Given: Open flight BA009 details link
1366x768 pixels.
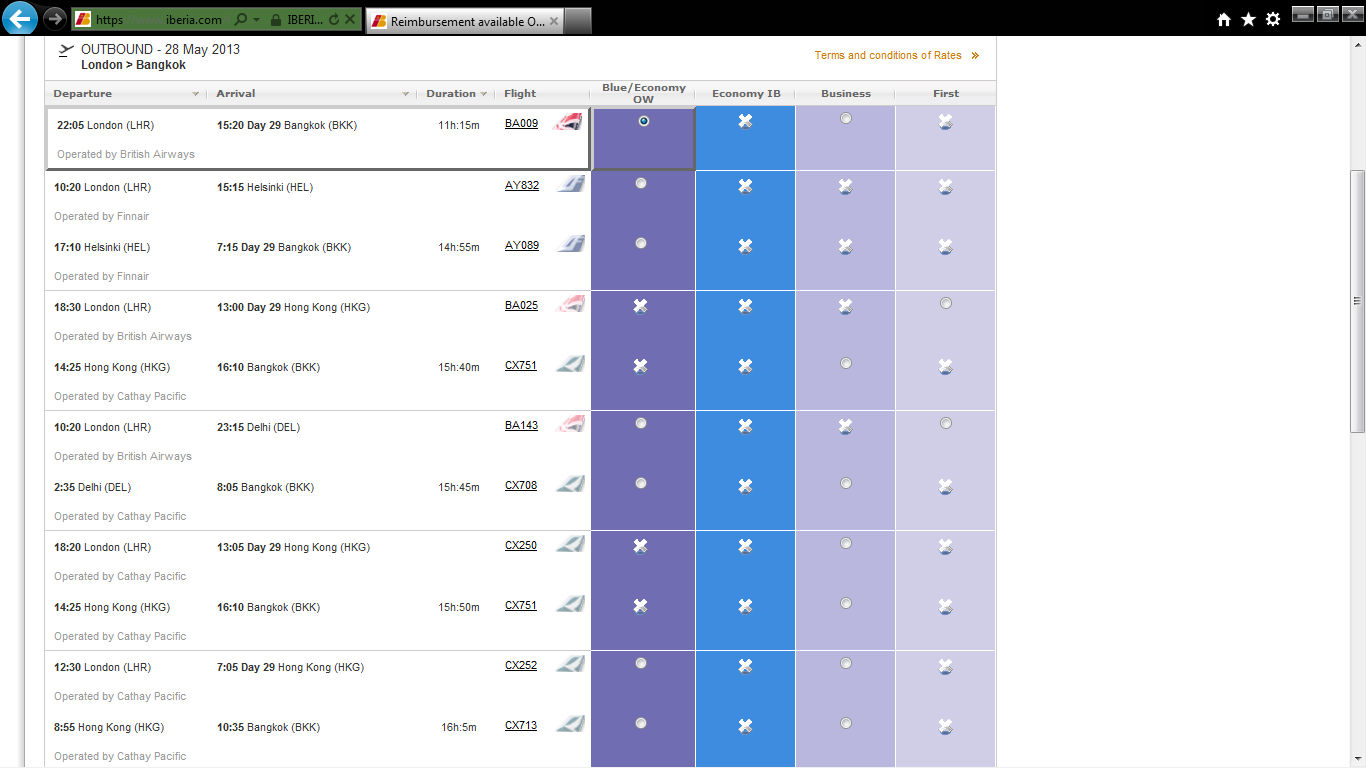Looking at the screenshot, I should point(521,124).
